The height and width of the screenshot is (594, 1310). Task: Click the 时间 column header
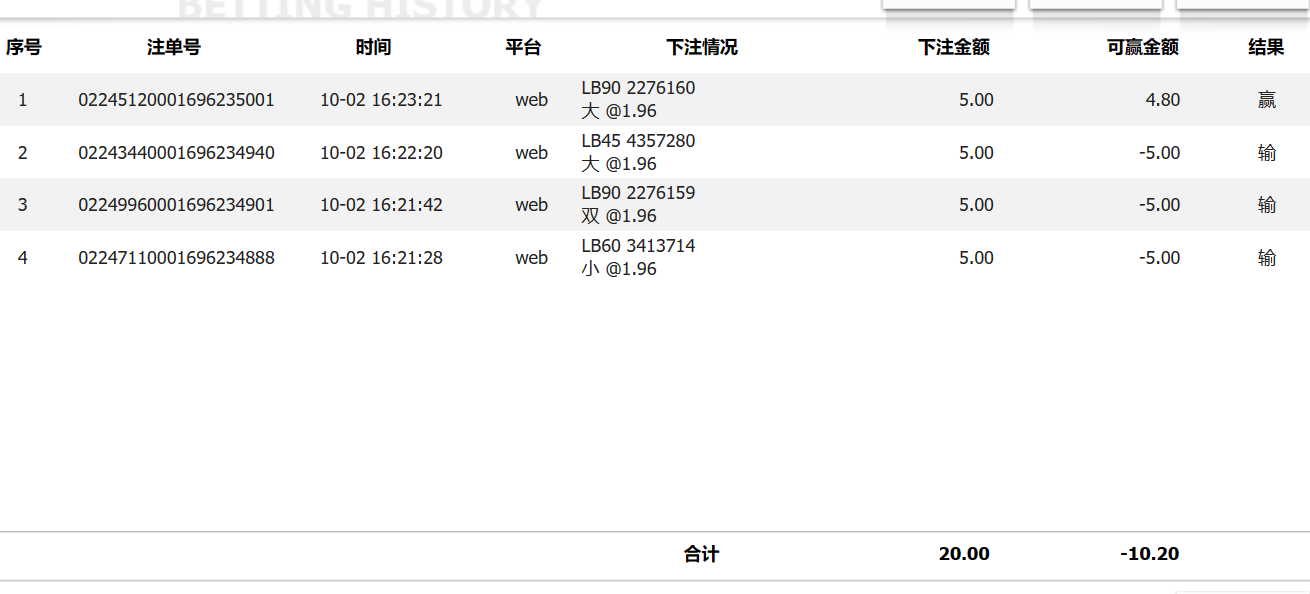pos(373,47)
